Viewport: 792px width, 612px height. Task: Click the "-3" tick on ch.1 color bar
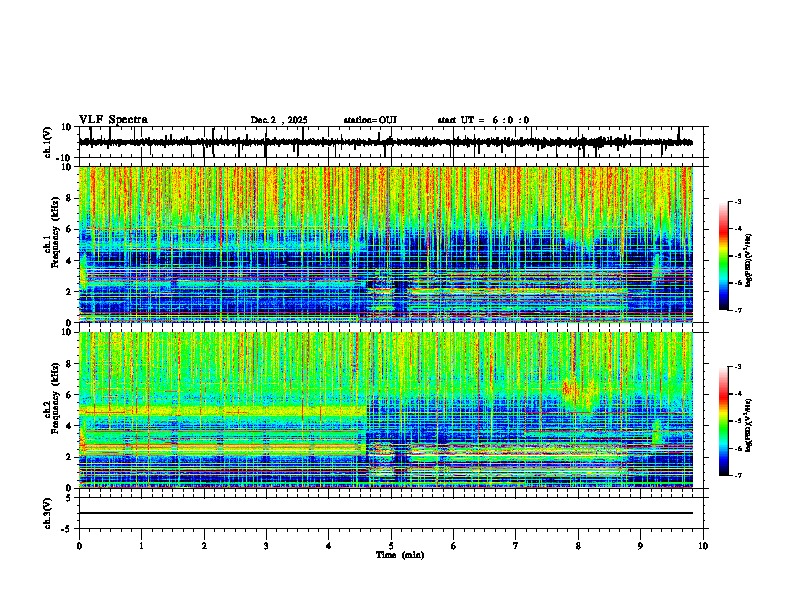[737, 201]
